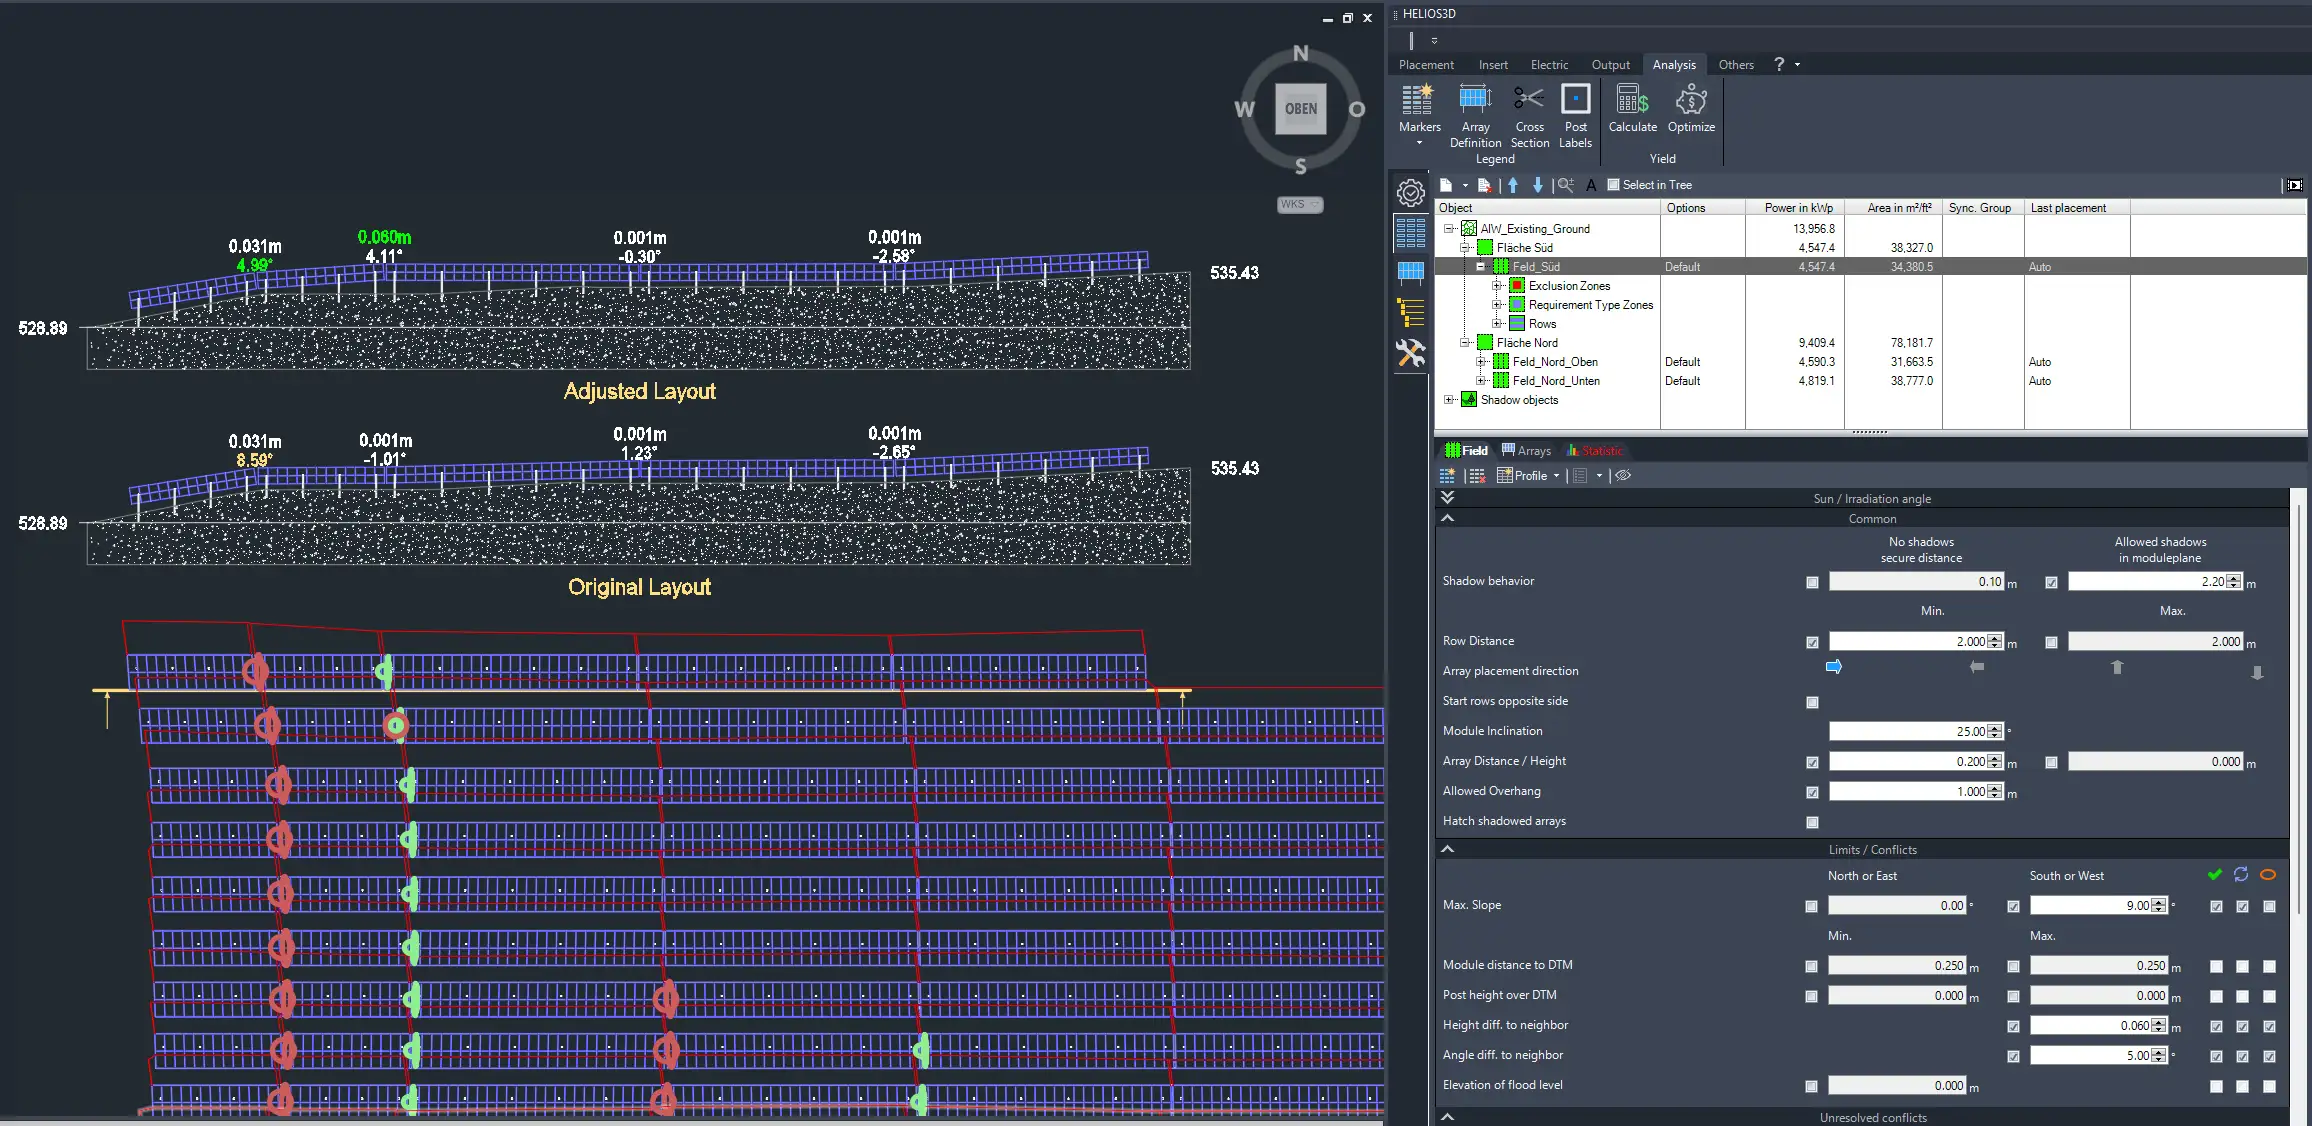The height and width of the screenshot is (1126, 2312).
Task: Expand the Shadow objects tree node
Action: (x=1449, y=400)
